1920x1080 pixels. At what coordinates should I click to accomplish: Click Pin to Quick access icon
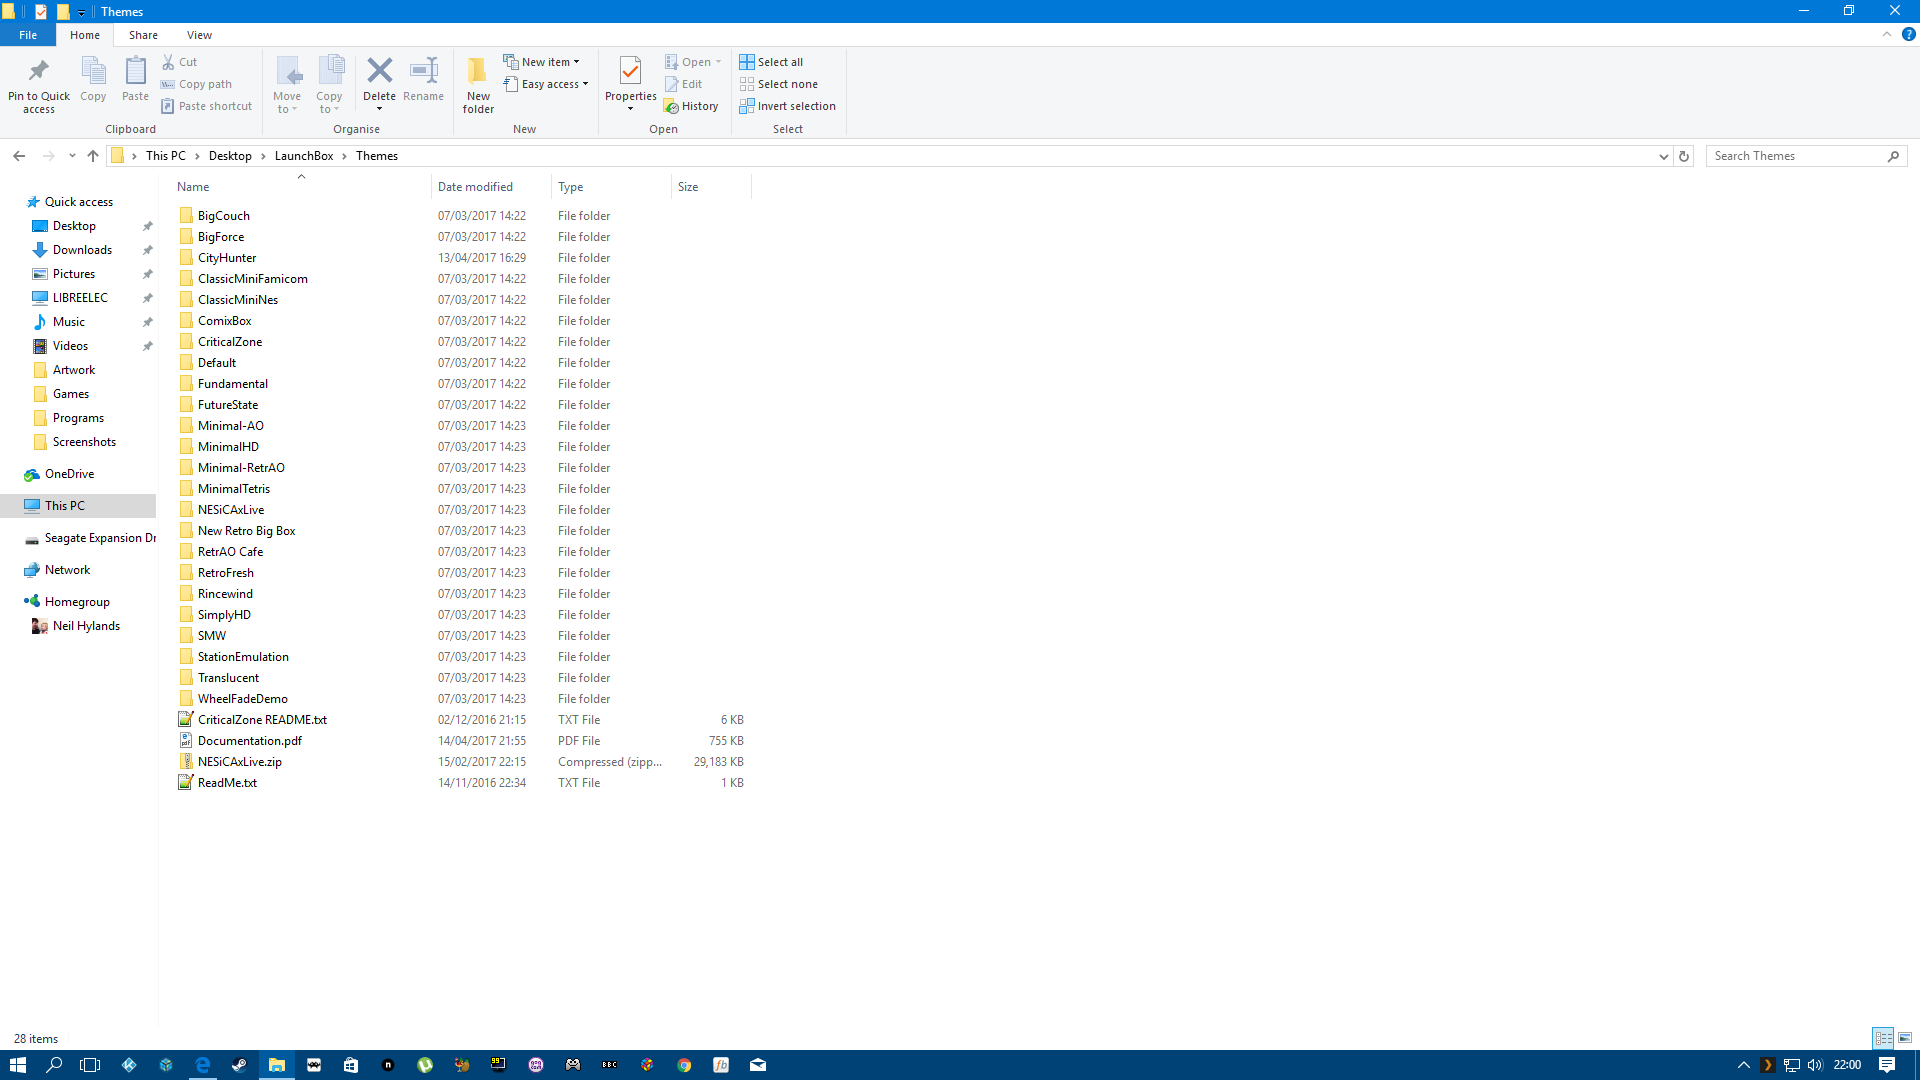click(x=39, y=71)
